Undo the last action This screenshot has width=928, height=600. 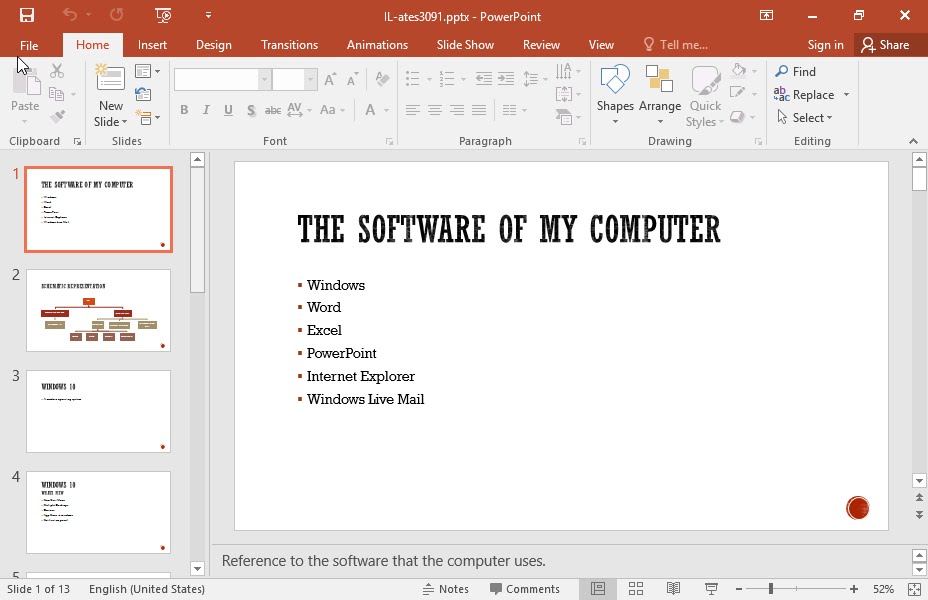(x=70, y=15)
